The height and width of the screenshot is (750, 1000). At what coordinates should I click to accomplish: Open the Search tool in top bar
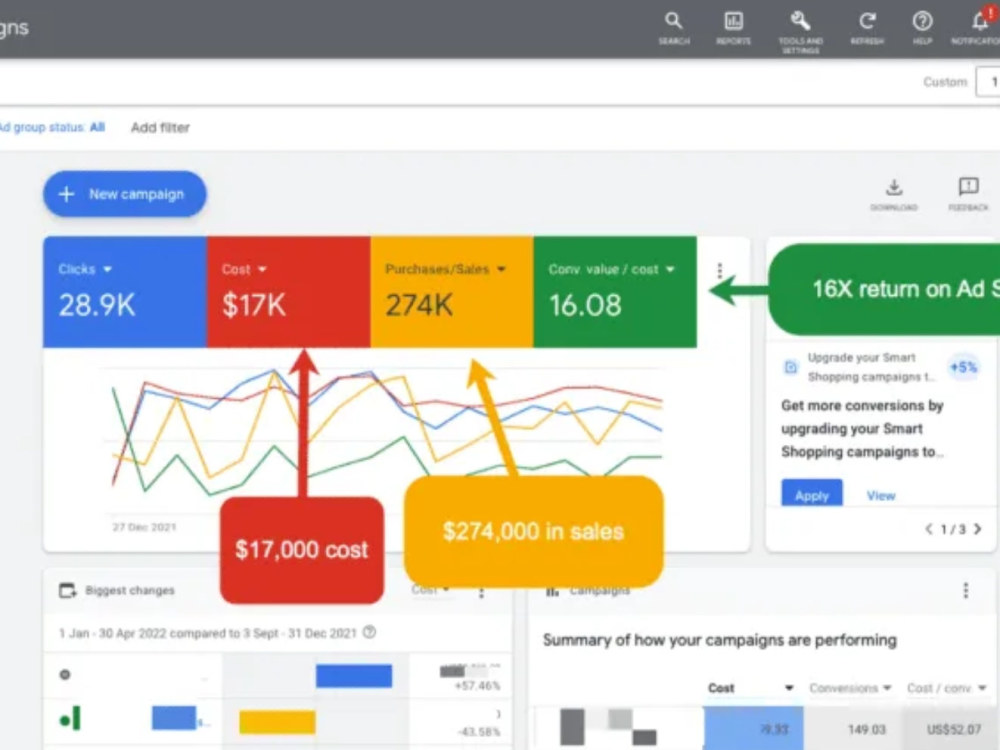673,27
